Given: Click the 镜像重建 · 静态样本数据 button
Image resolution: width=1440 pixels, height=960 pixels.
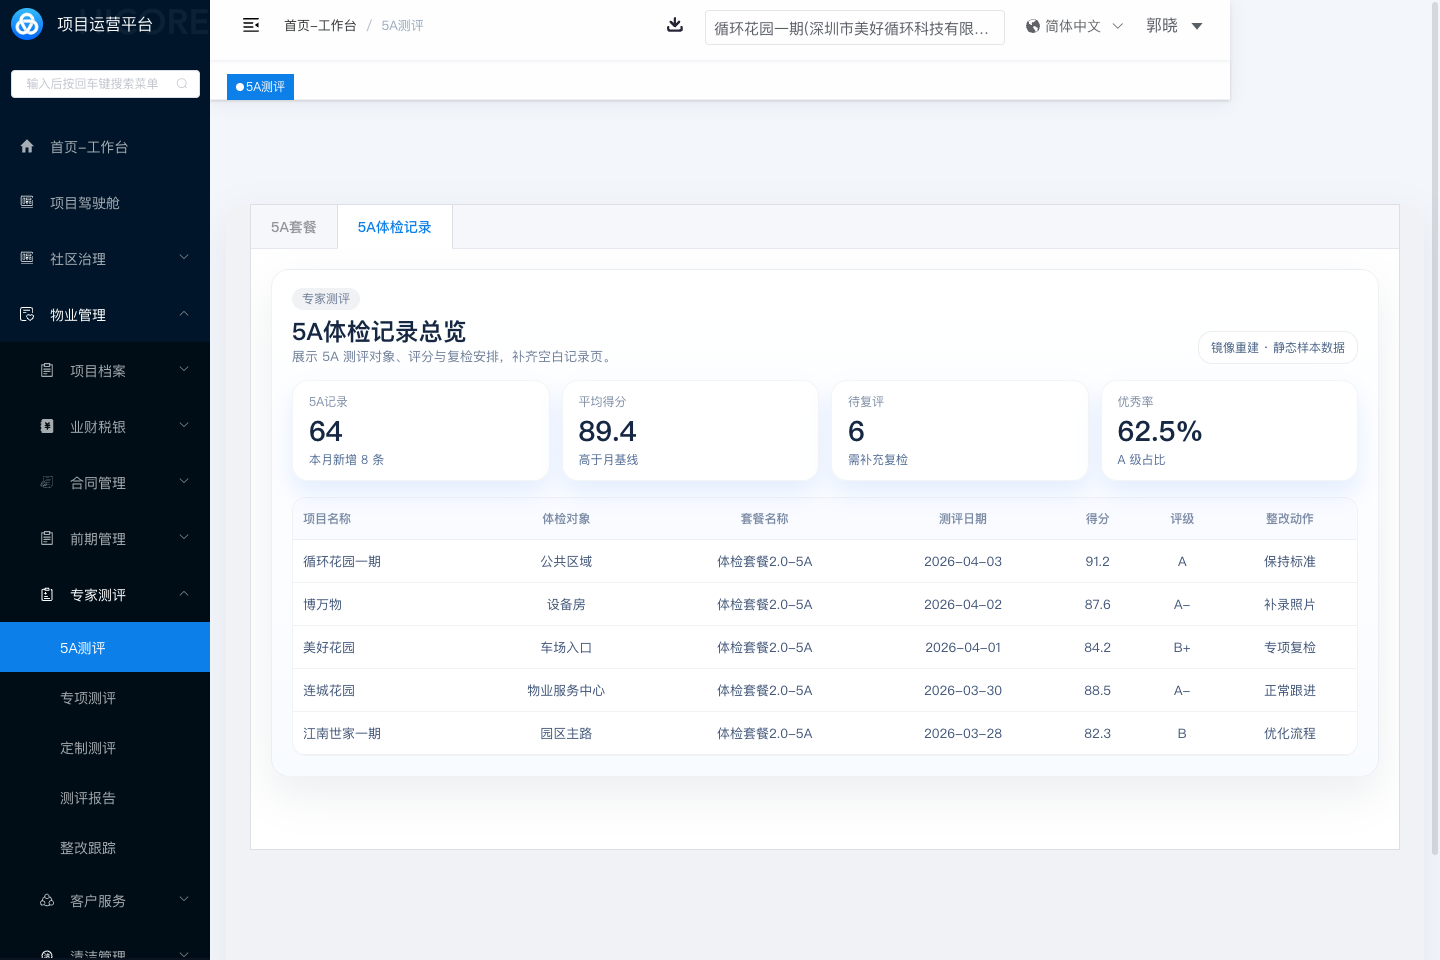Looking at the screenshot, I should [1277, 348].
